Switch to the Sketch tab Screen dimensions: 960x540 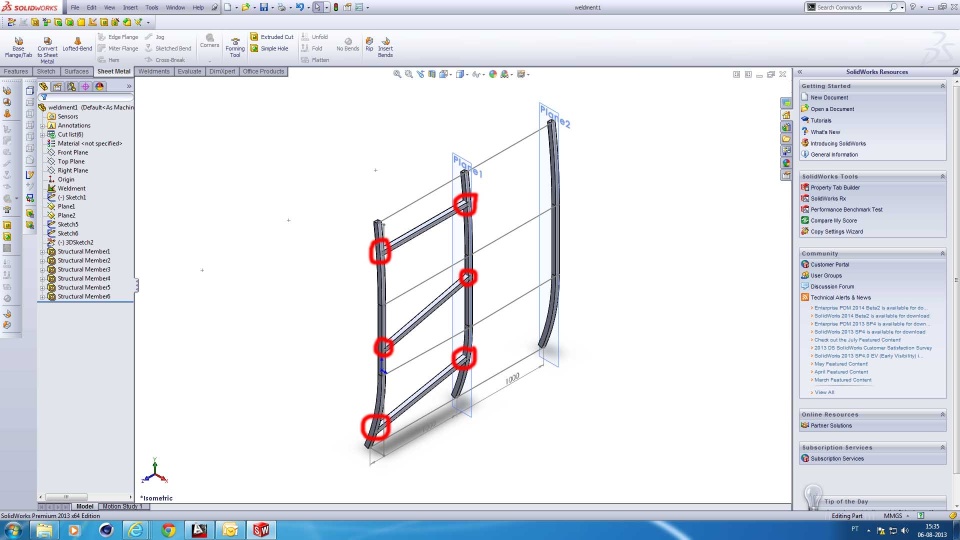(x=46, y=72)
